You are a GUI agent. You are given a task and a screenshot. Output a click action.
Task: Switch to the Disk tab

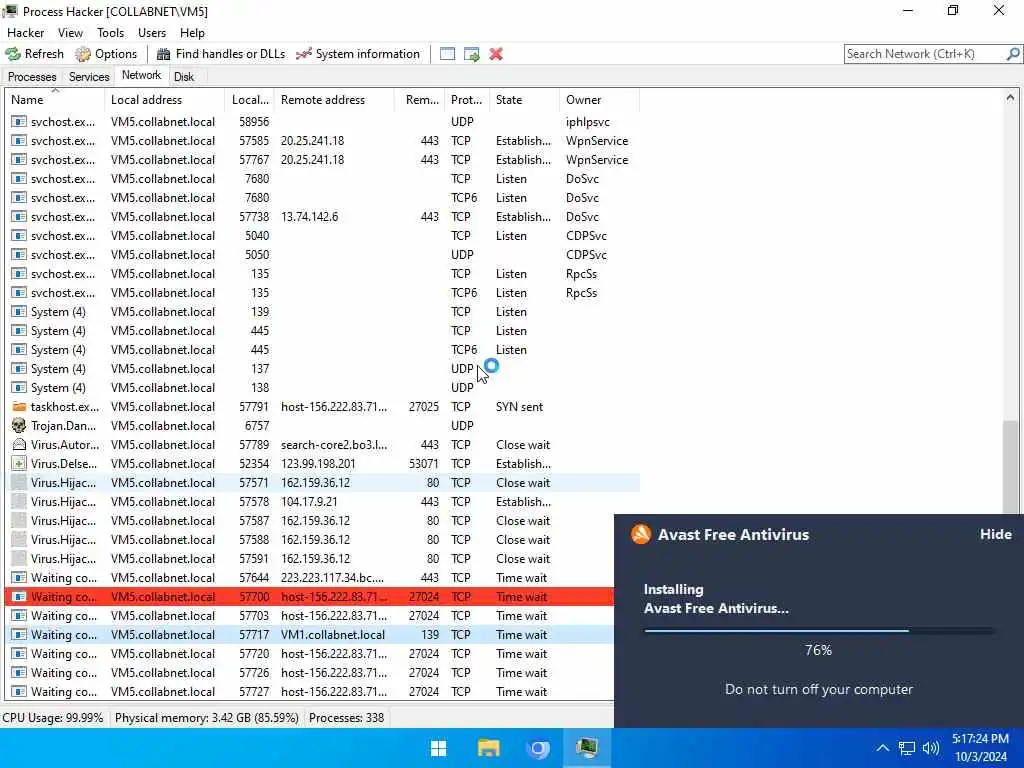184,77
